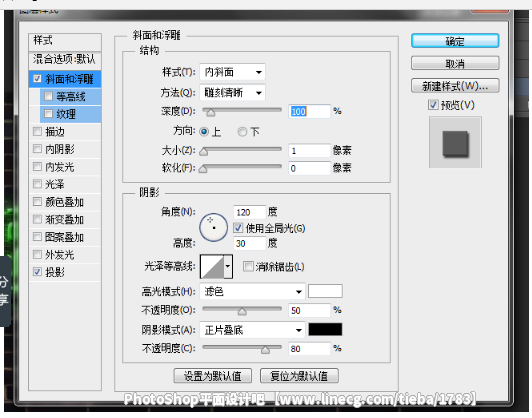Open the 阴影模式(A) dropdown showing 正片叠底
Viewport: 532px width, 418px height.
(252, 330)
